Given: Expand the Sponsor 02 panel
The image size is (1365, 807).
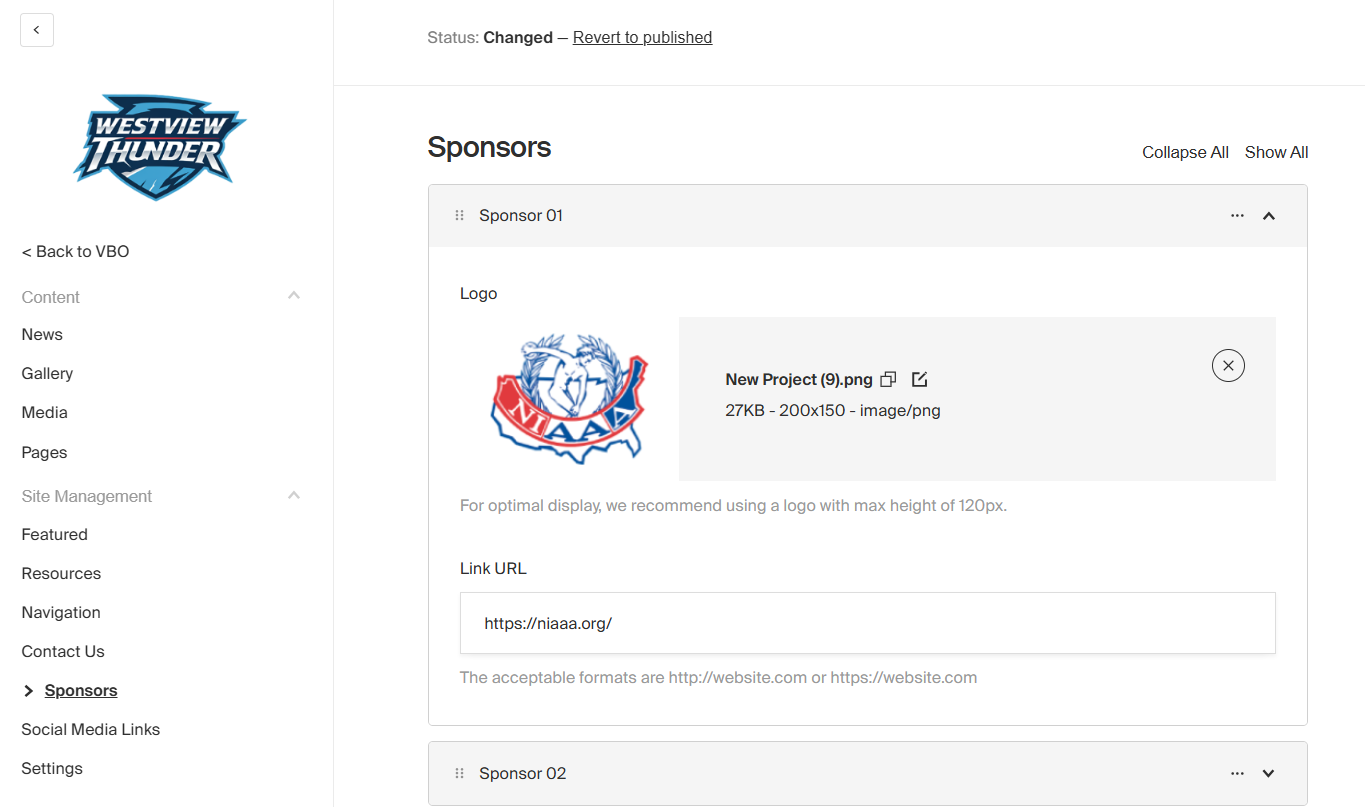Looking at the screenshot, I should 1269,774.
